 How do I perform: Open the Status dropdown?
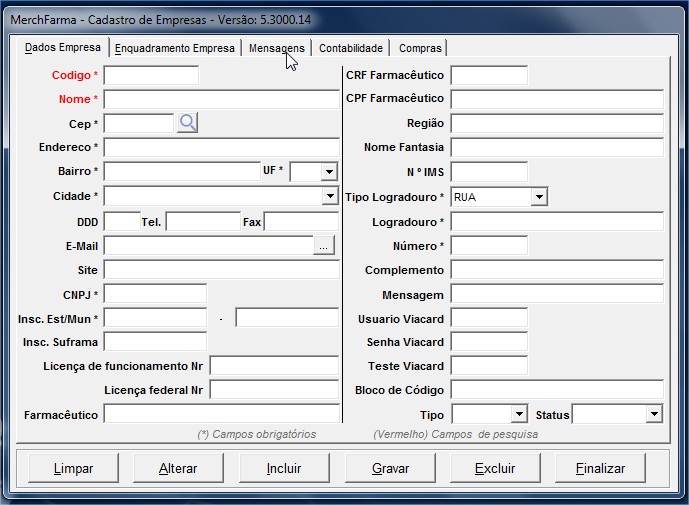tap(653, 414)
